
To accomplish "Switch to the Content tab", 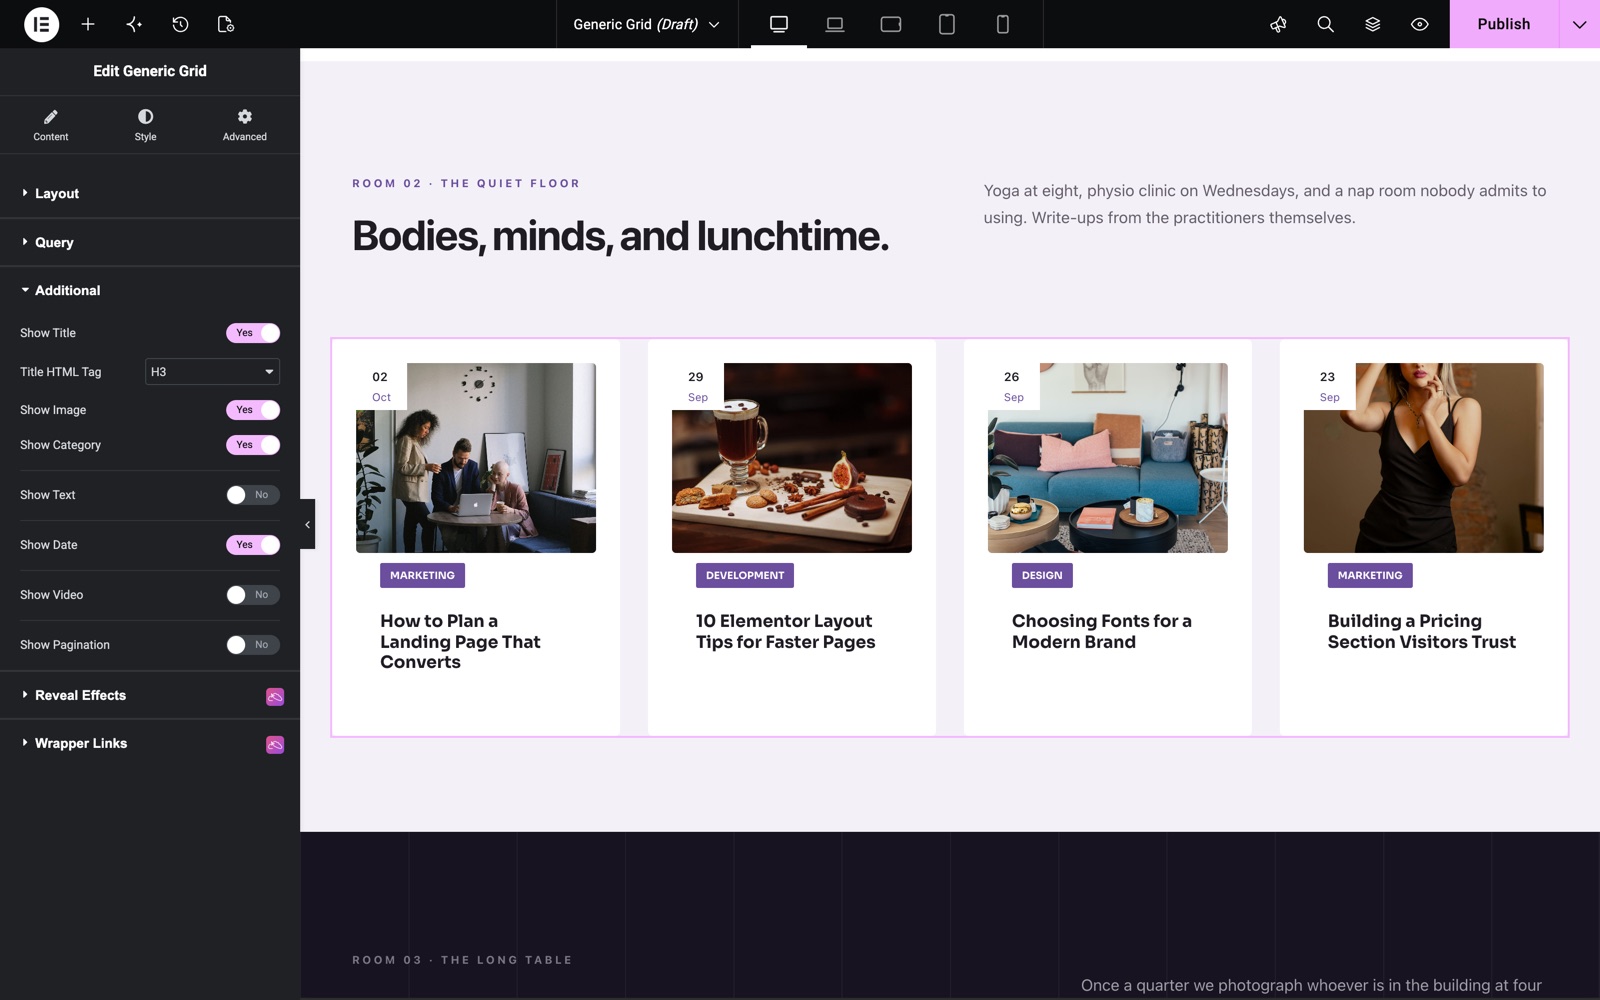I will point(51,125).
